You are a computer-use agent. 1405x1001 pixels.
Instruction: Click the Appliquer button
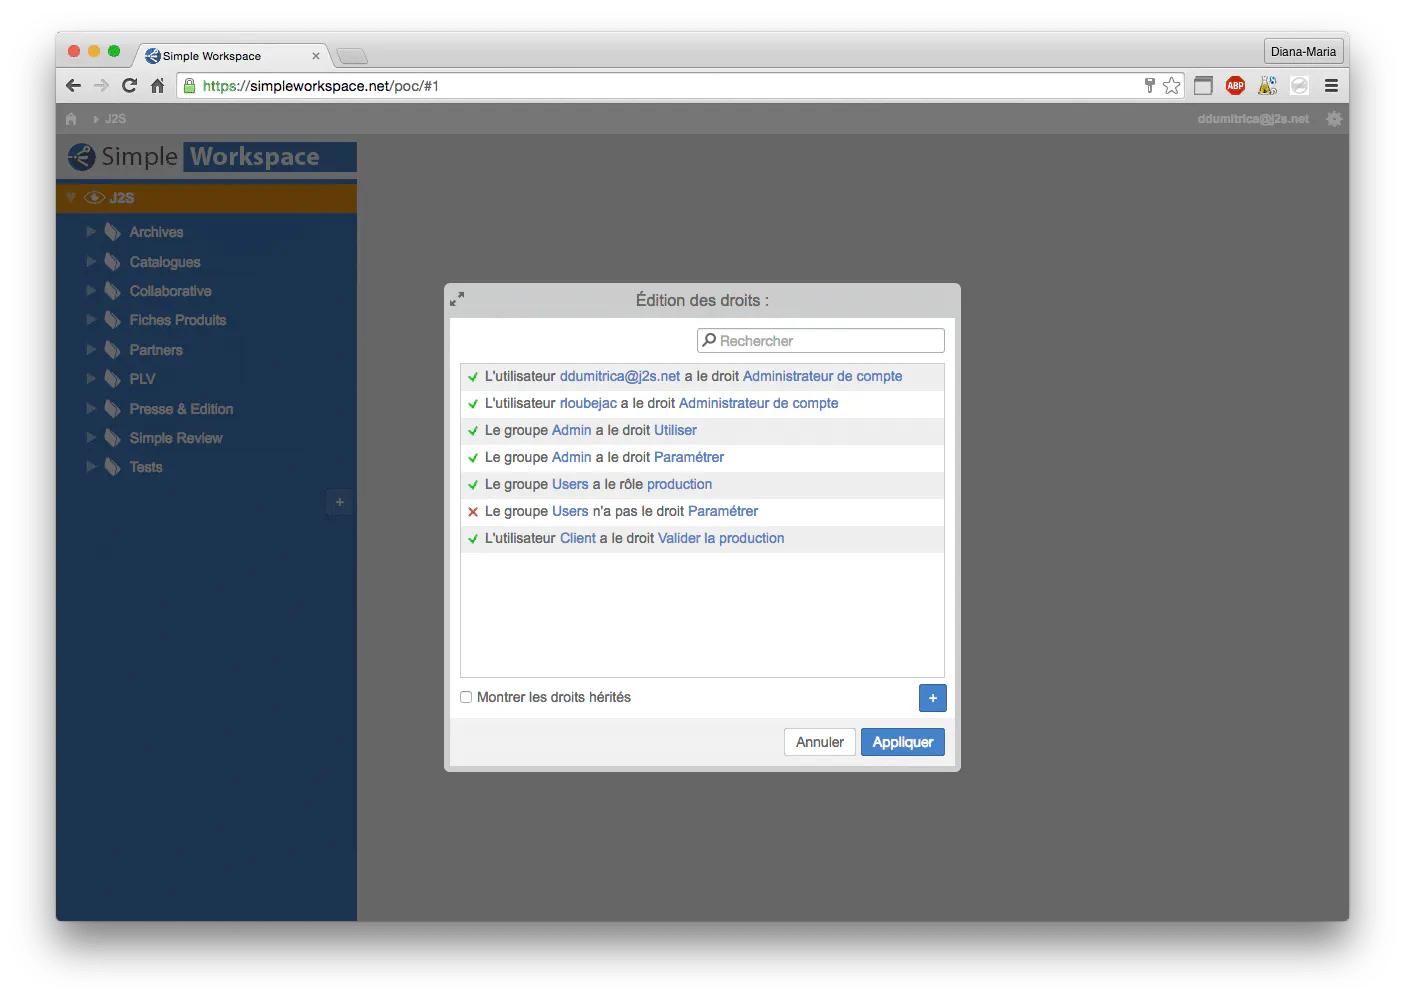click(902, 742)
